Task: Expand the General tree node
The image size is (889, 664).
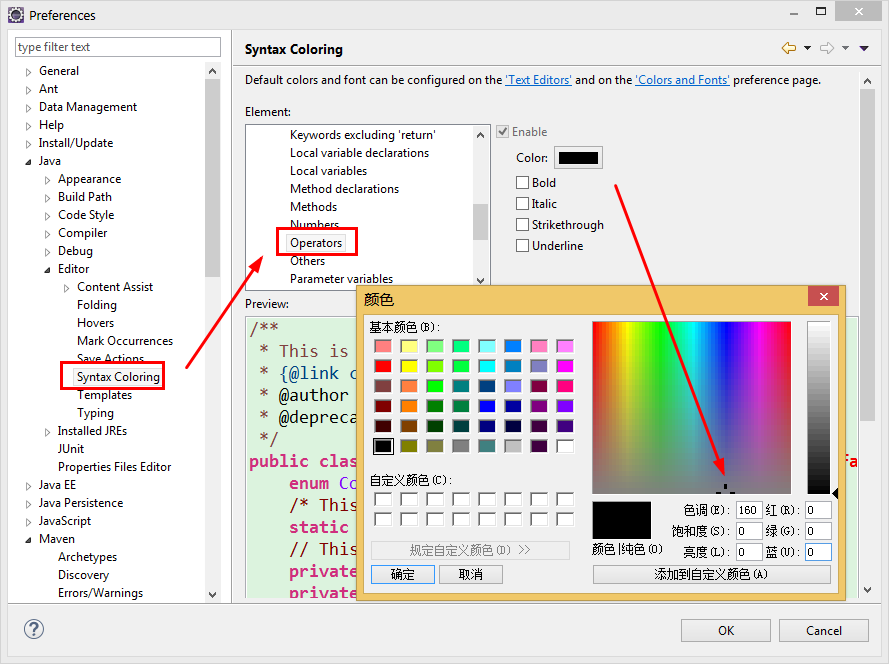Action: 28,71
